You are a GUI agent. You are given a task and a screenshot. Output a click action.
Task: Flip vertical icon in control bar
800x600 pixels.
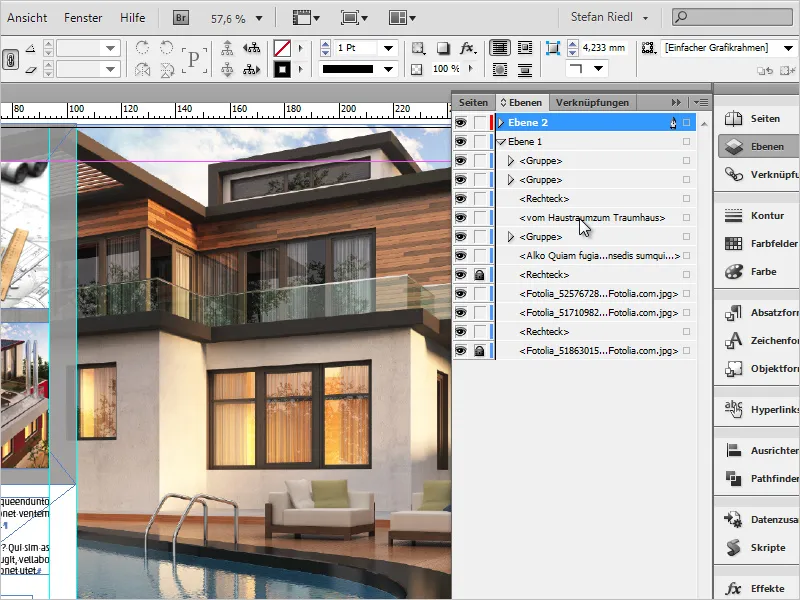click(x=167, y=69)
